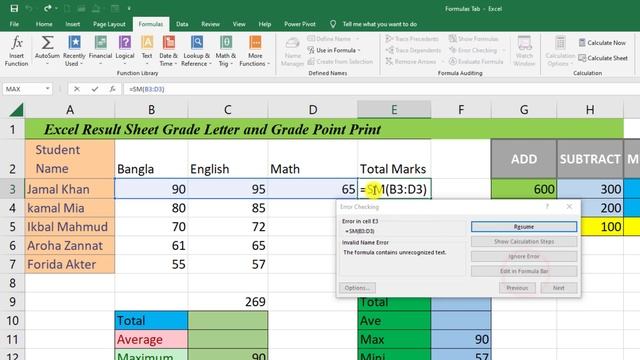Click Edit in Formula Bar button
640x360 pixels.
[524, 271]
